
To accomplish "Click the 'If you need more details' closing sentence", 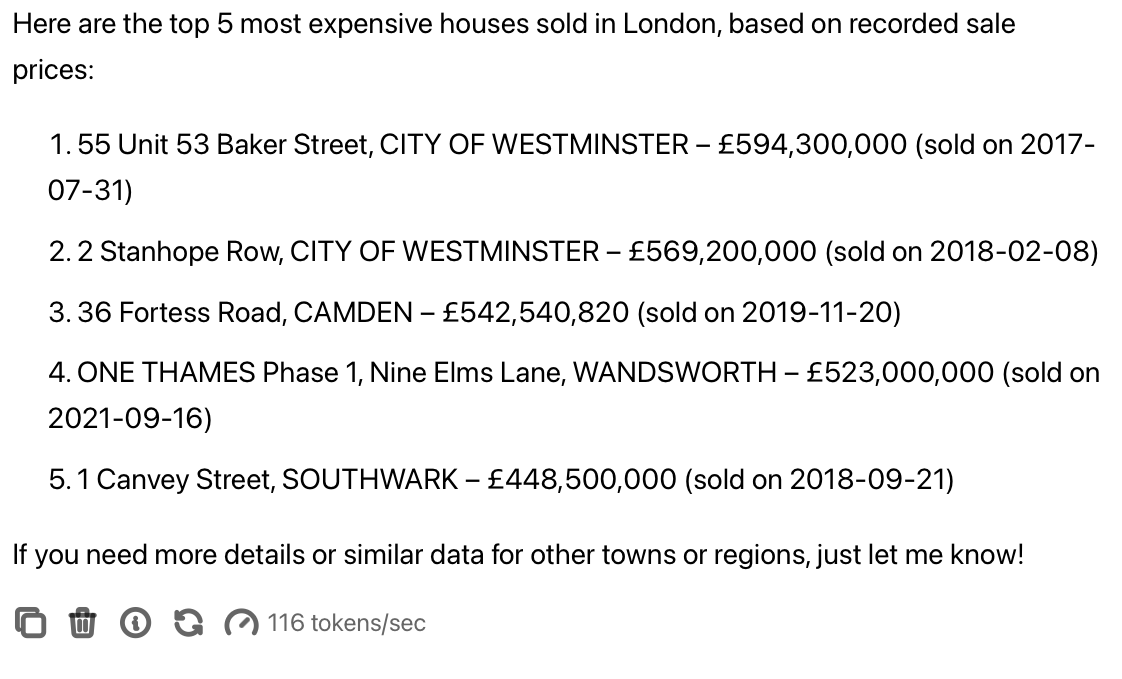I will 518,554.
